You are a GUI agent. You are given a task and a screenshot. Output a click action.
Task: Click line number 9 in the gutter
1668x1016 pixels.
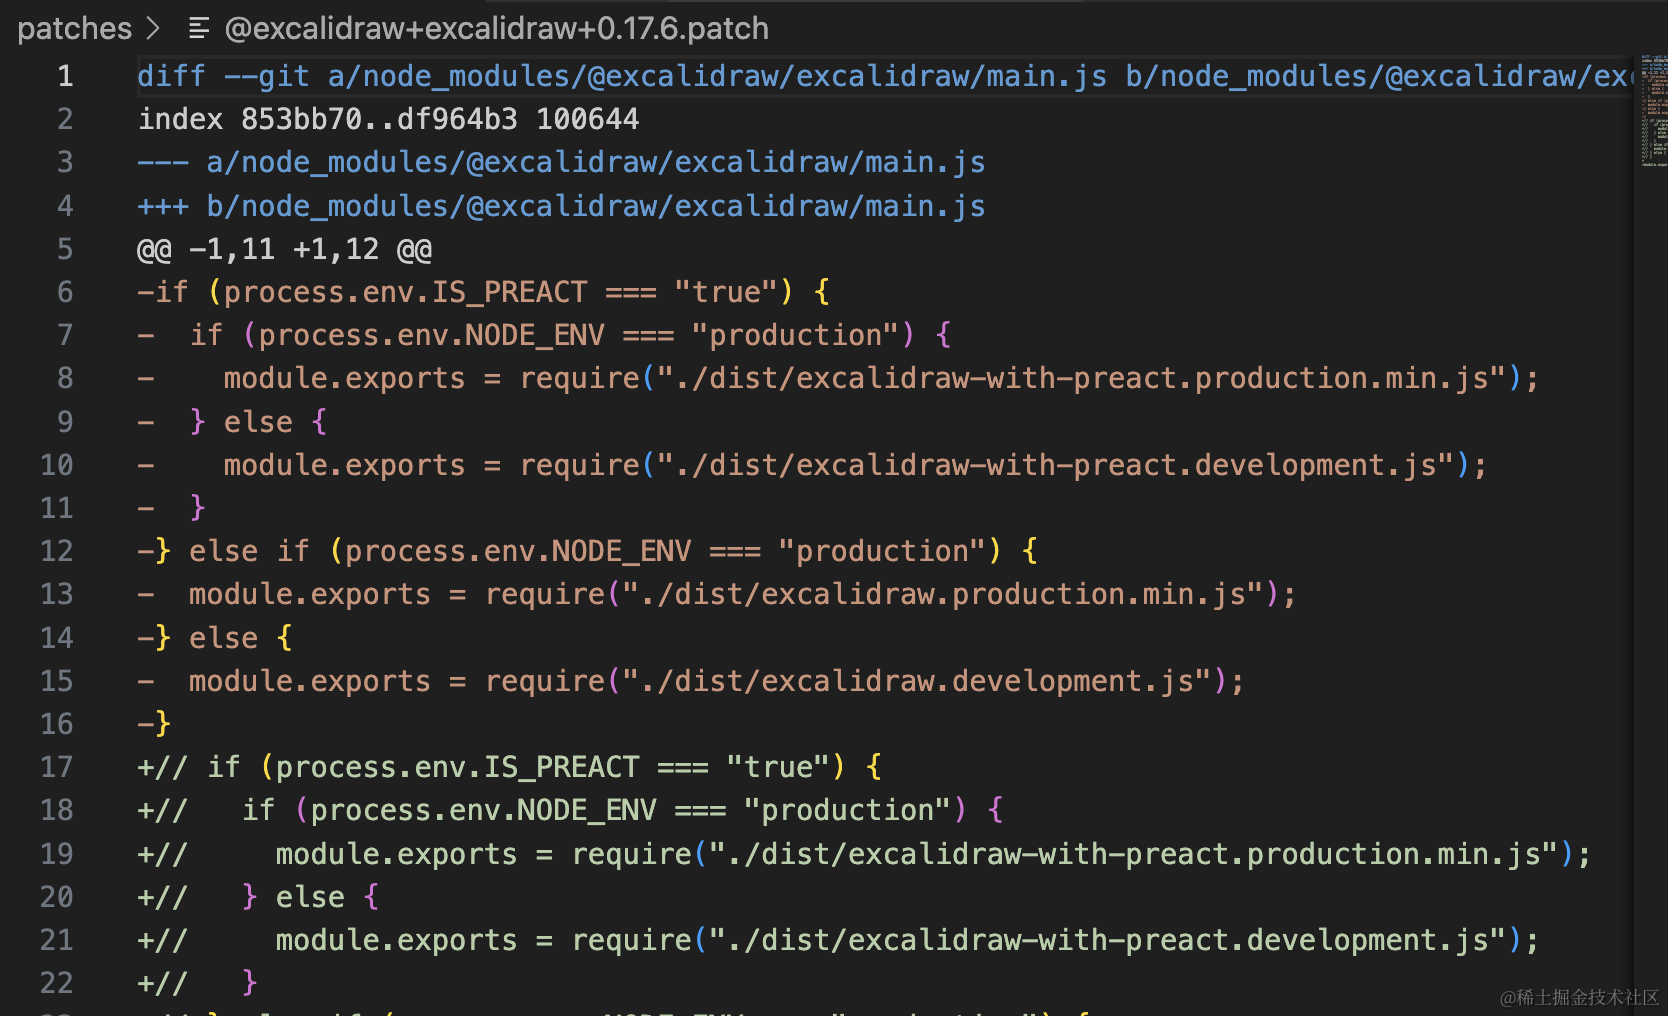click(x=65, y=422)
